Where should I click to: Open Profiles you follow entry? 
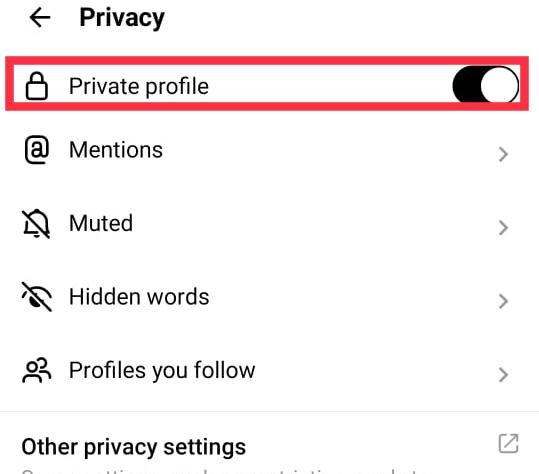(x=270, y=370)
